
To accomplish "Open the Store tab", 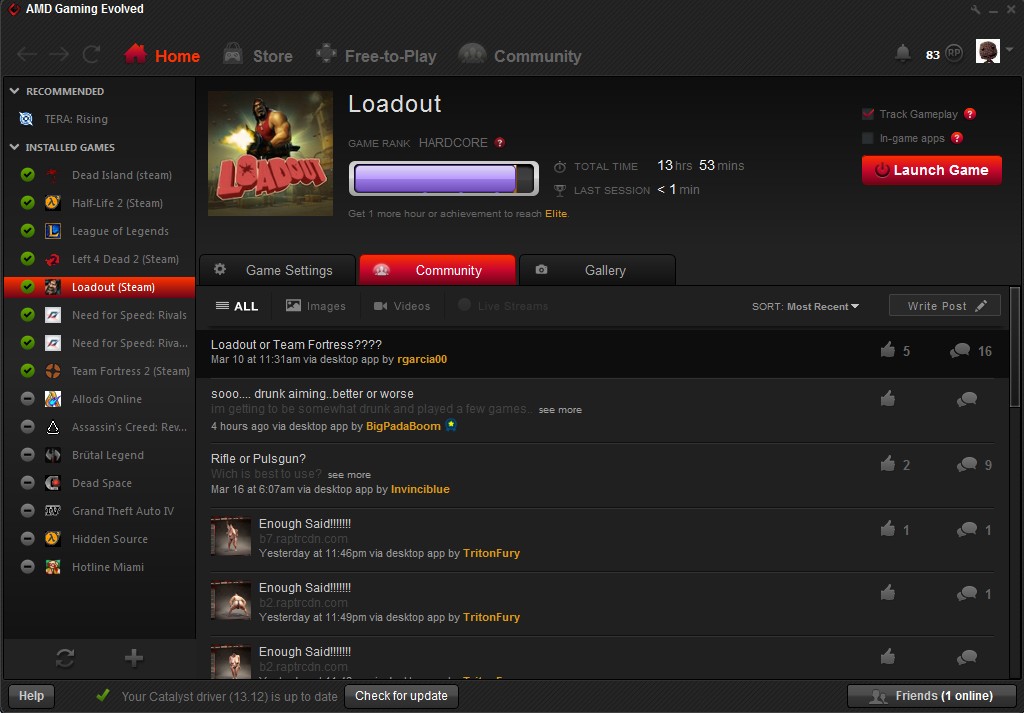I will click(x=258, y=55).
